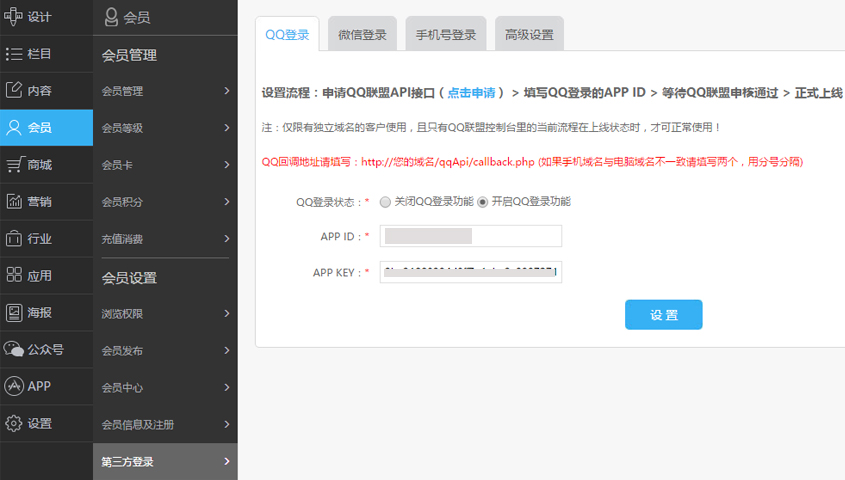Expand 第三方登录 chevron arrow
The height and width of the screenshot is (480, 845).
pos(227,461)
